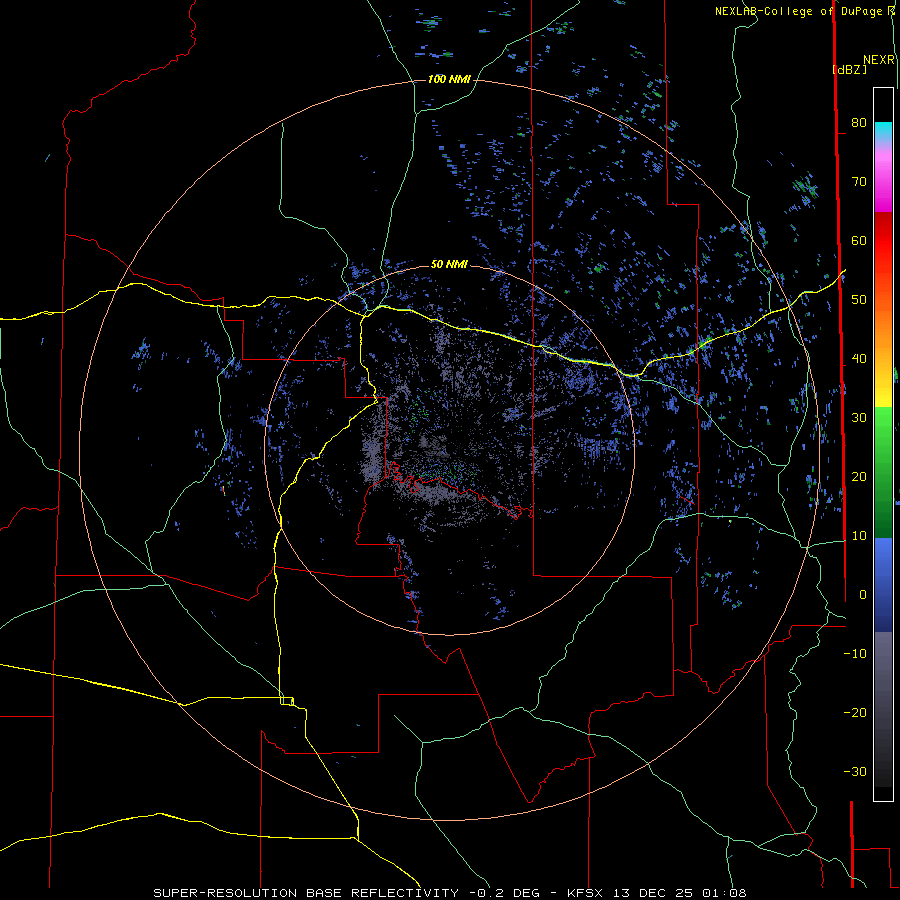Screen dimensions: 900x900
Task: Click the 0 value on the dBZ scale
Action: click(863, 595)
